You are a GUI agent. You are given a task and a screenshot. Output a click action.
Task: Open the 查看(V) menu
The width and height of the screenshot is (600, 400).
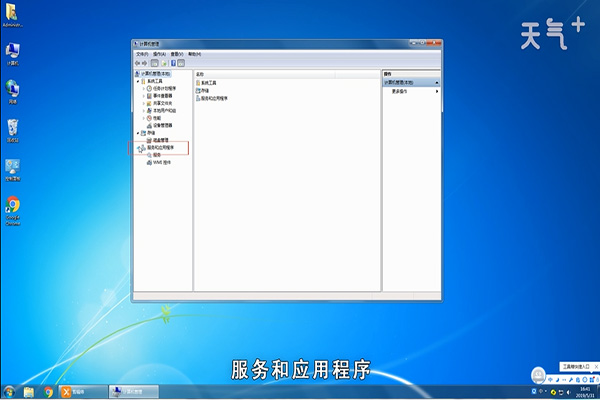coord(177,54)
